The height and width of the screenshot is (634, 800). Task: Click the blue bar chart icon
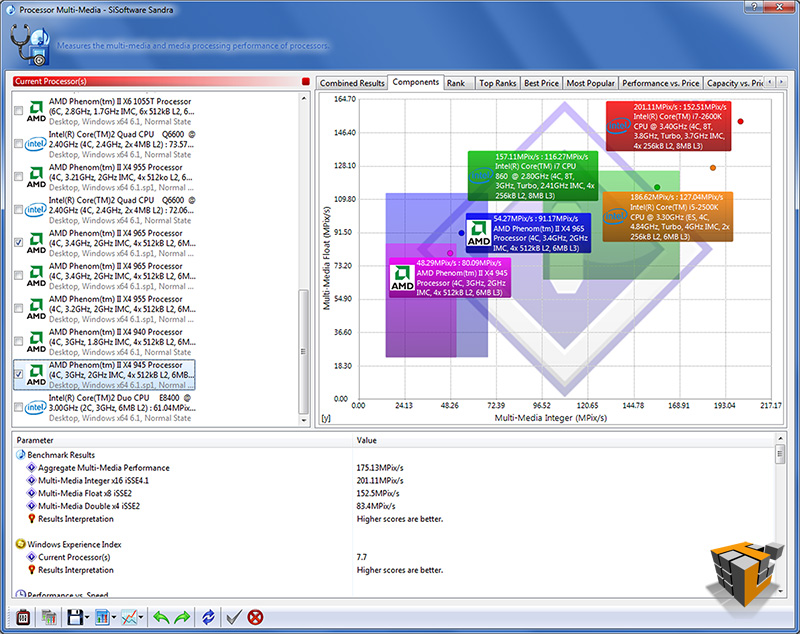click(x=102, y=617)
